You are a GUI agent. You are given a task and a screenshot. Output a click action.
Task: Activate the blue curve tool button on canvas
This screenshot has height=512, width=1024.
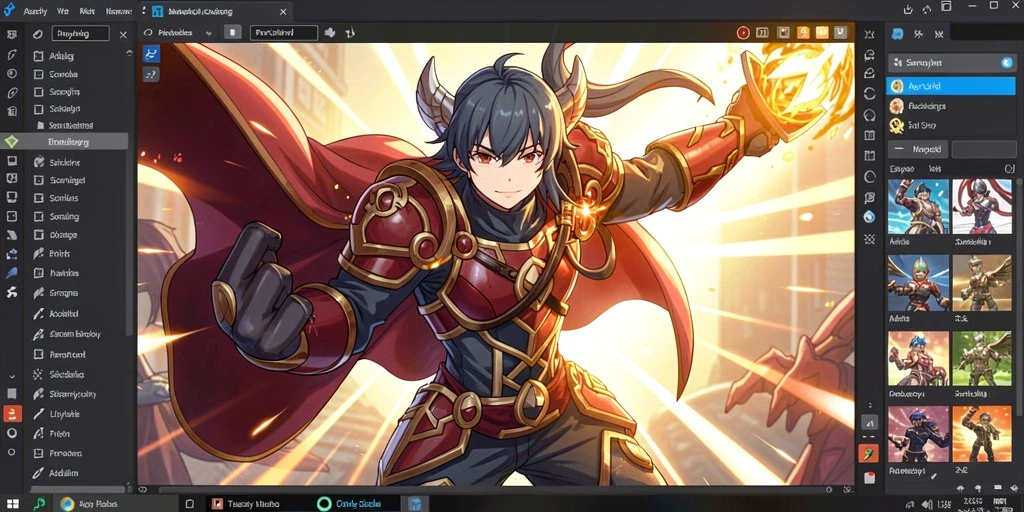coord(152,54)
